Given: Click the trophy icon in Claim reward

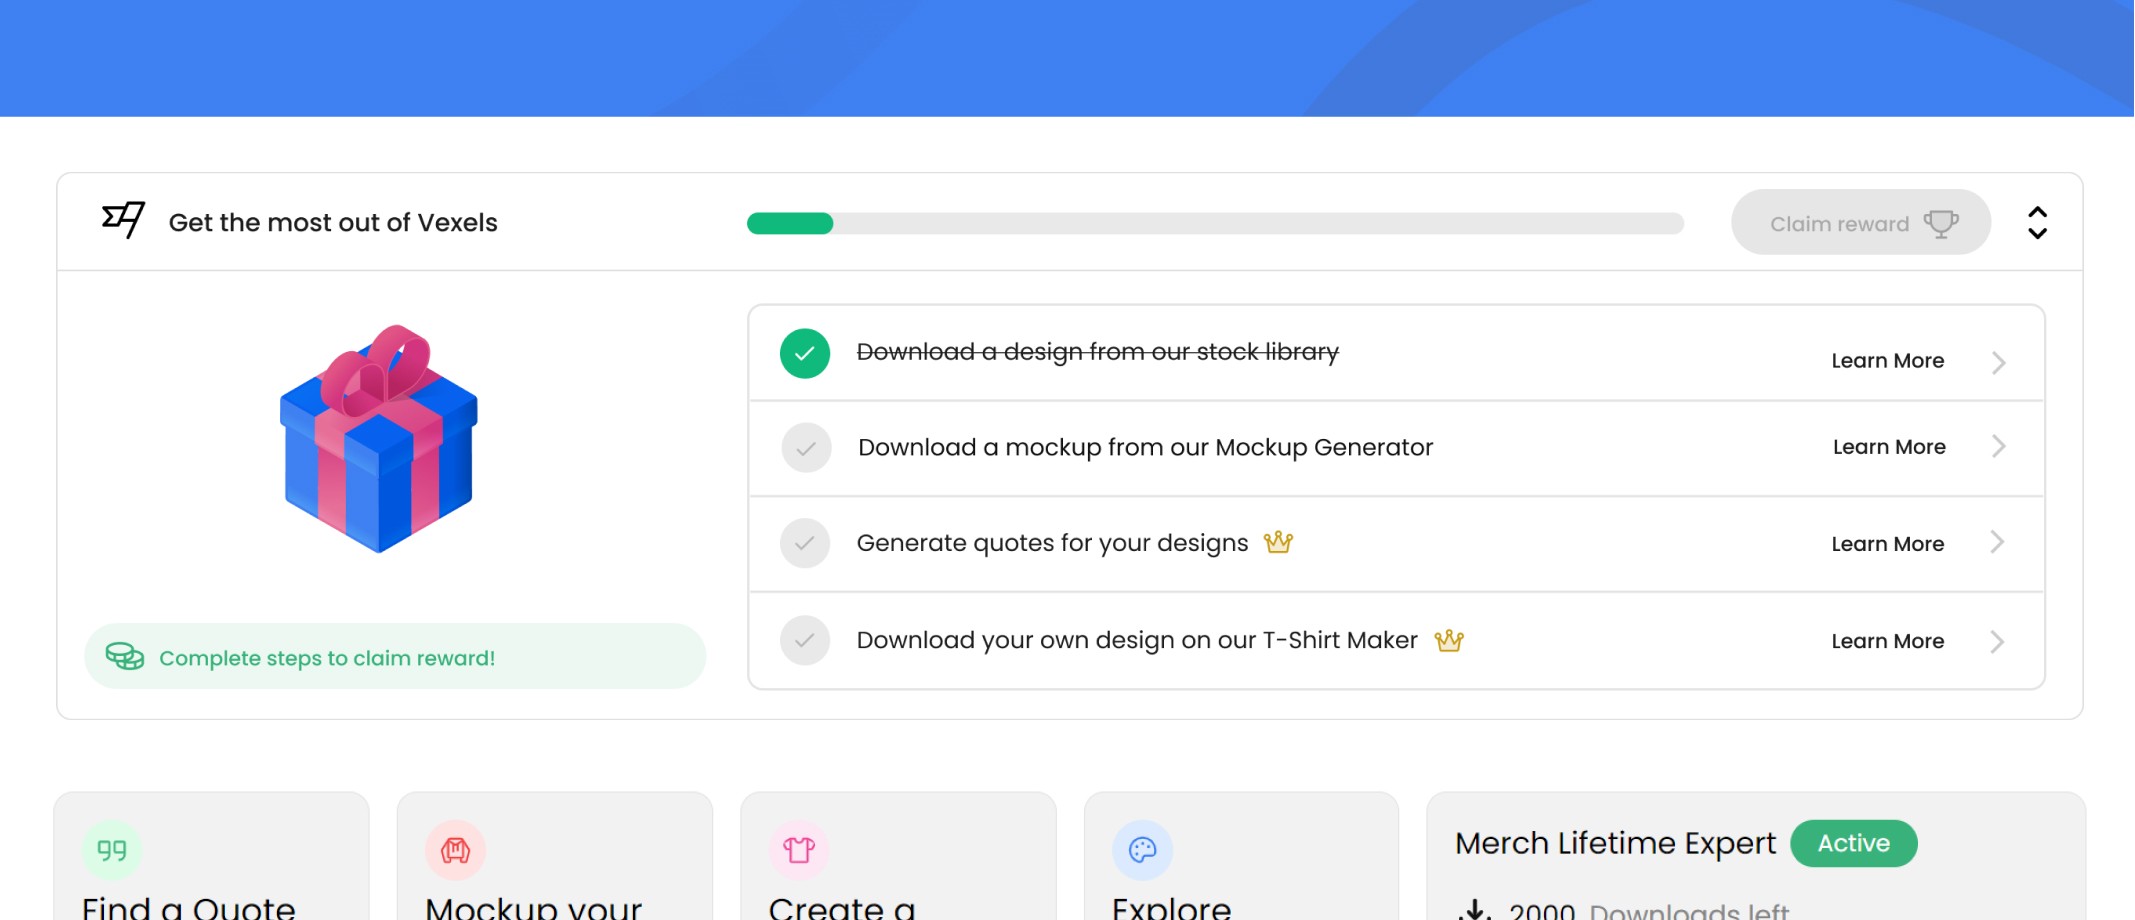Looking at the screenshot, I should tap(1941, 223).
